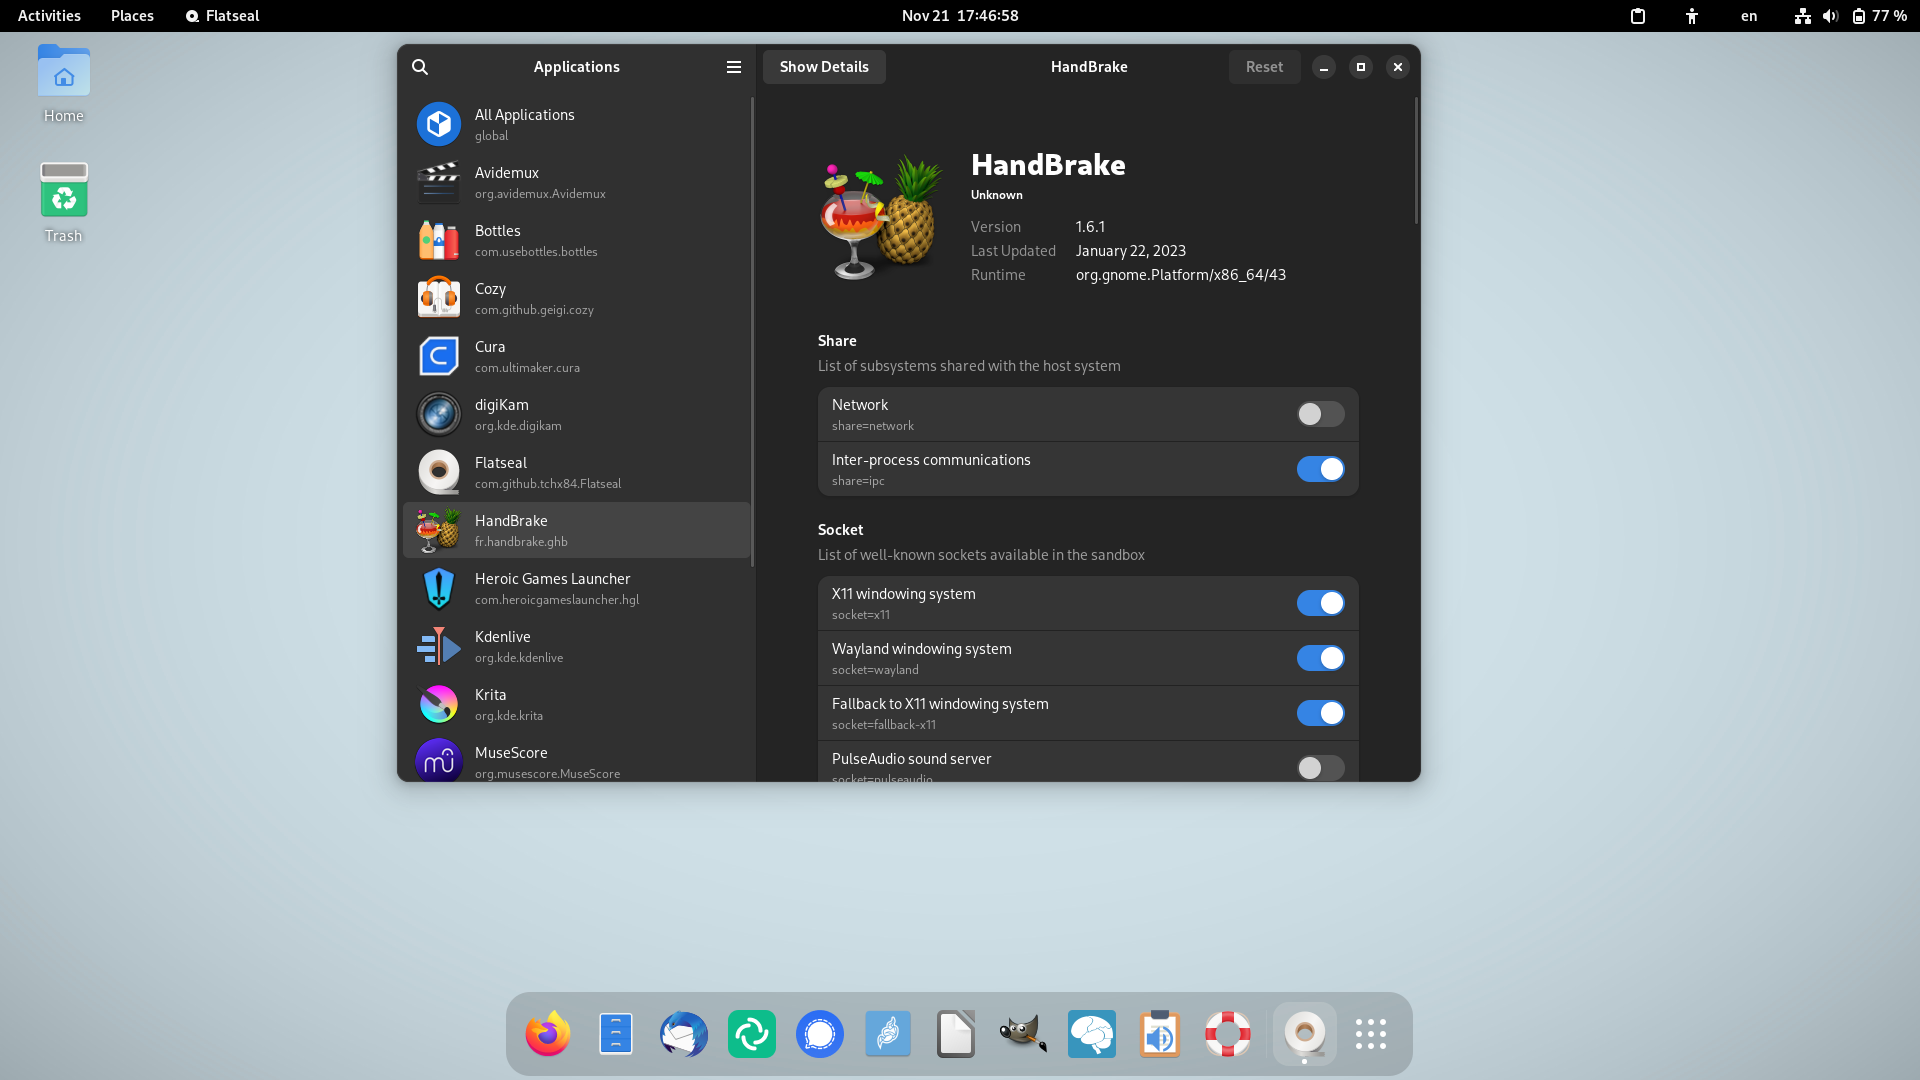Viewport: 1920px width, 1080px height.
Task: Open the search icon in Flatseal sidebar
Action: point(420,67)
